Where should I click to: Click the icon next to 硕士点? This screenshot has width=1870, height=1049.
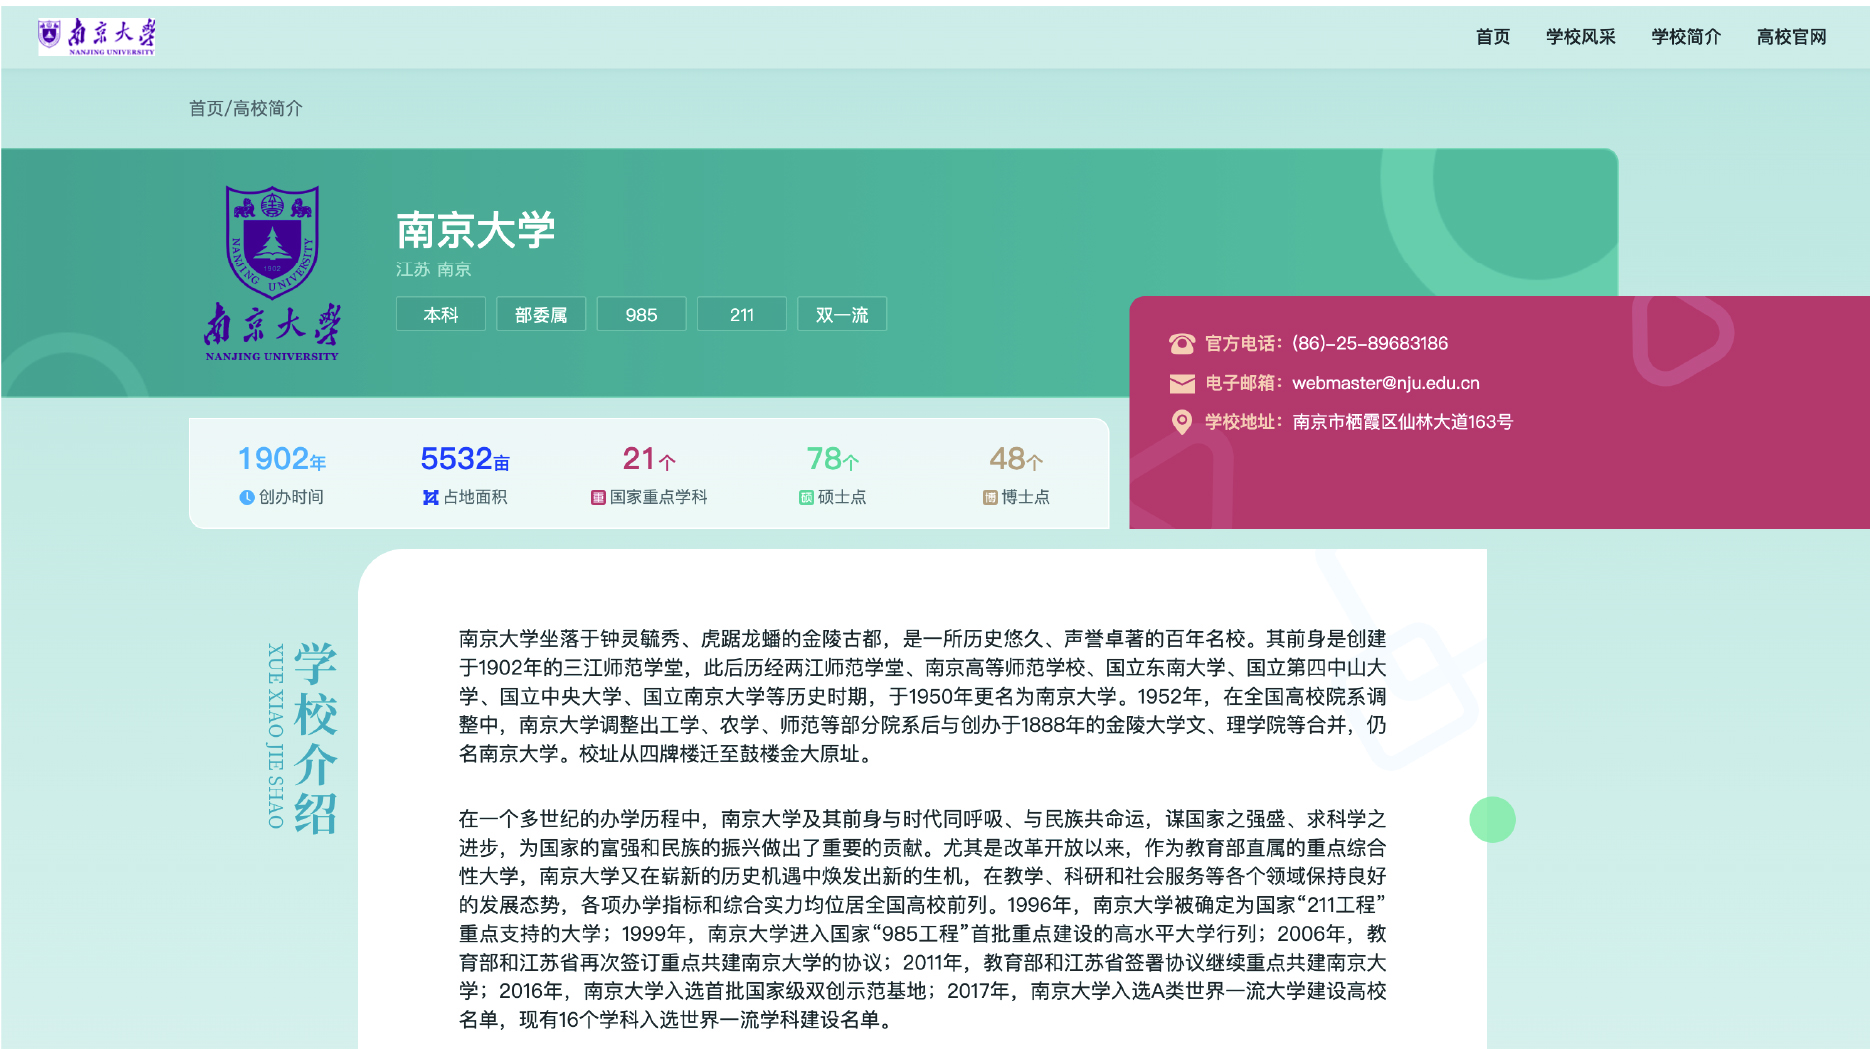click(x=806, y=497)
